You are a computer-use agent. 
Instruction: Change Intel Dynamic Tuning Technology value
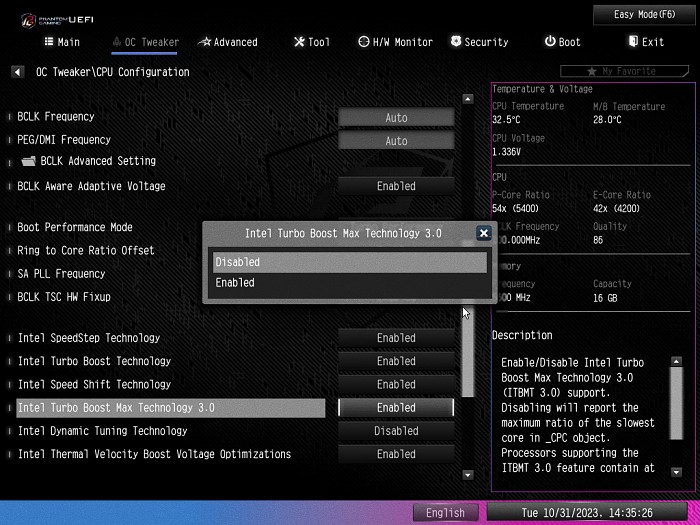point(396,431)
